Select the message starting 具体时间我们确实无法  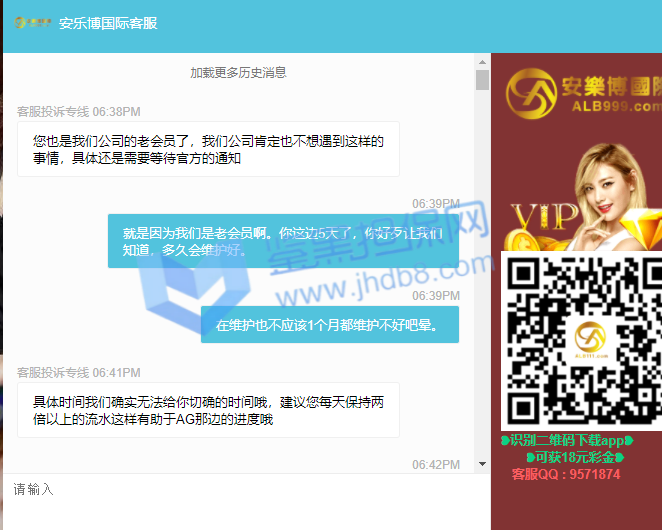pos(208,411)
